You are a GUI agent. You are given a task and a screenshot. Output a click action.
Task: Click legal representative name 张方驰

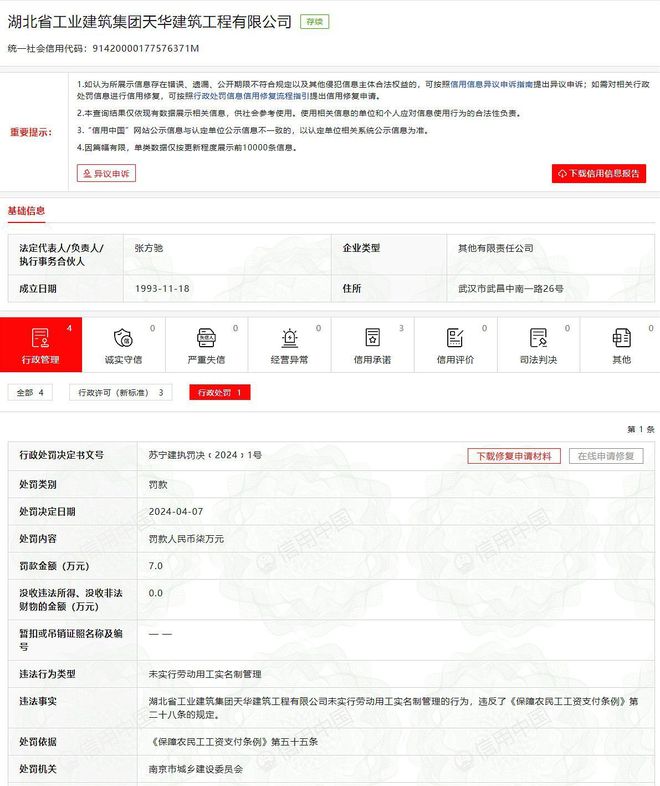149,248
